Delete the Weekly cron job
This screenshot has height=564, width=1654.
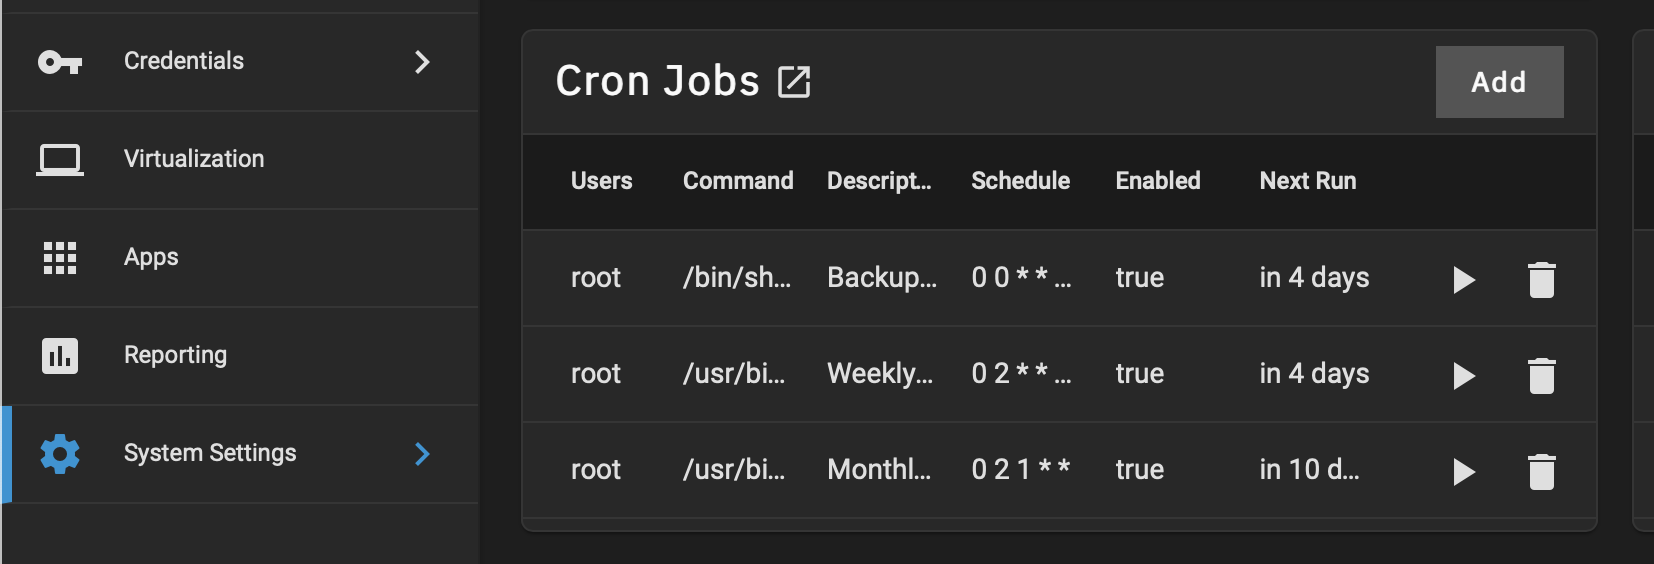click(x=1542, y=376)
